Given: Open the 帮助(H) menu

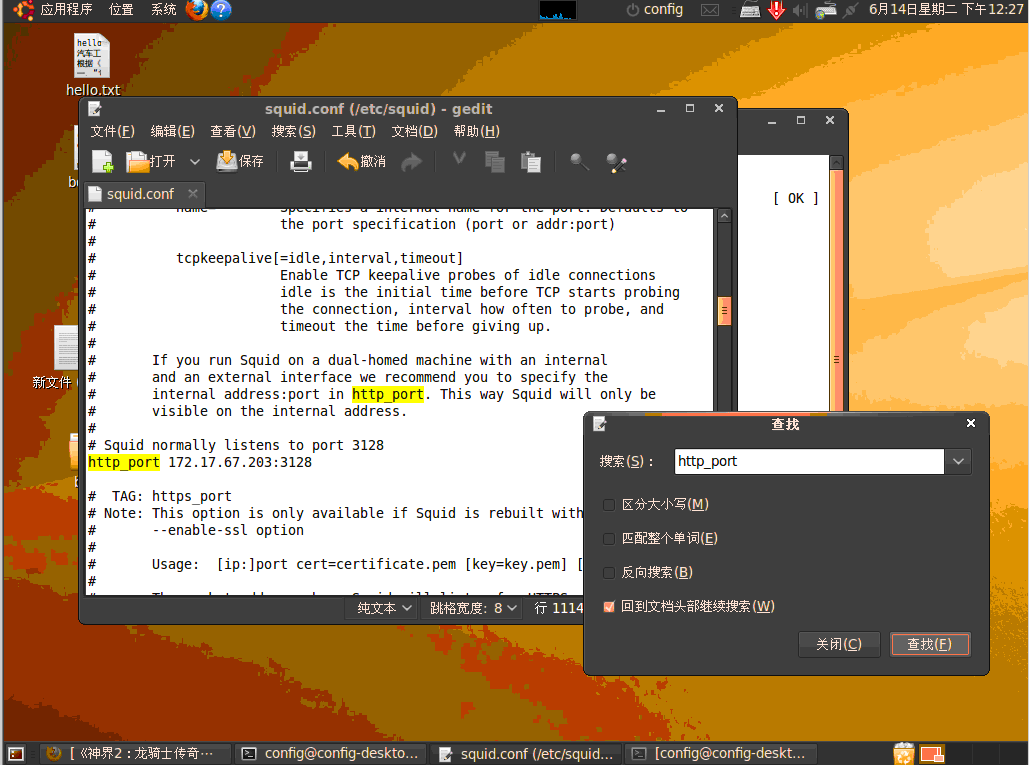Looking at the screenshot, I should point(476,131).
